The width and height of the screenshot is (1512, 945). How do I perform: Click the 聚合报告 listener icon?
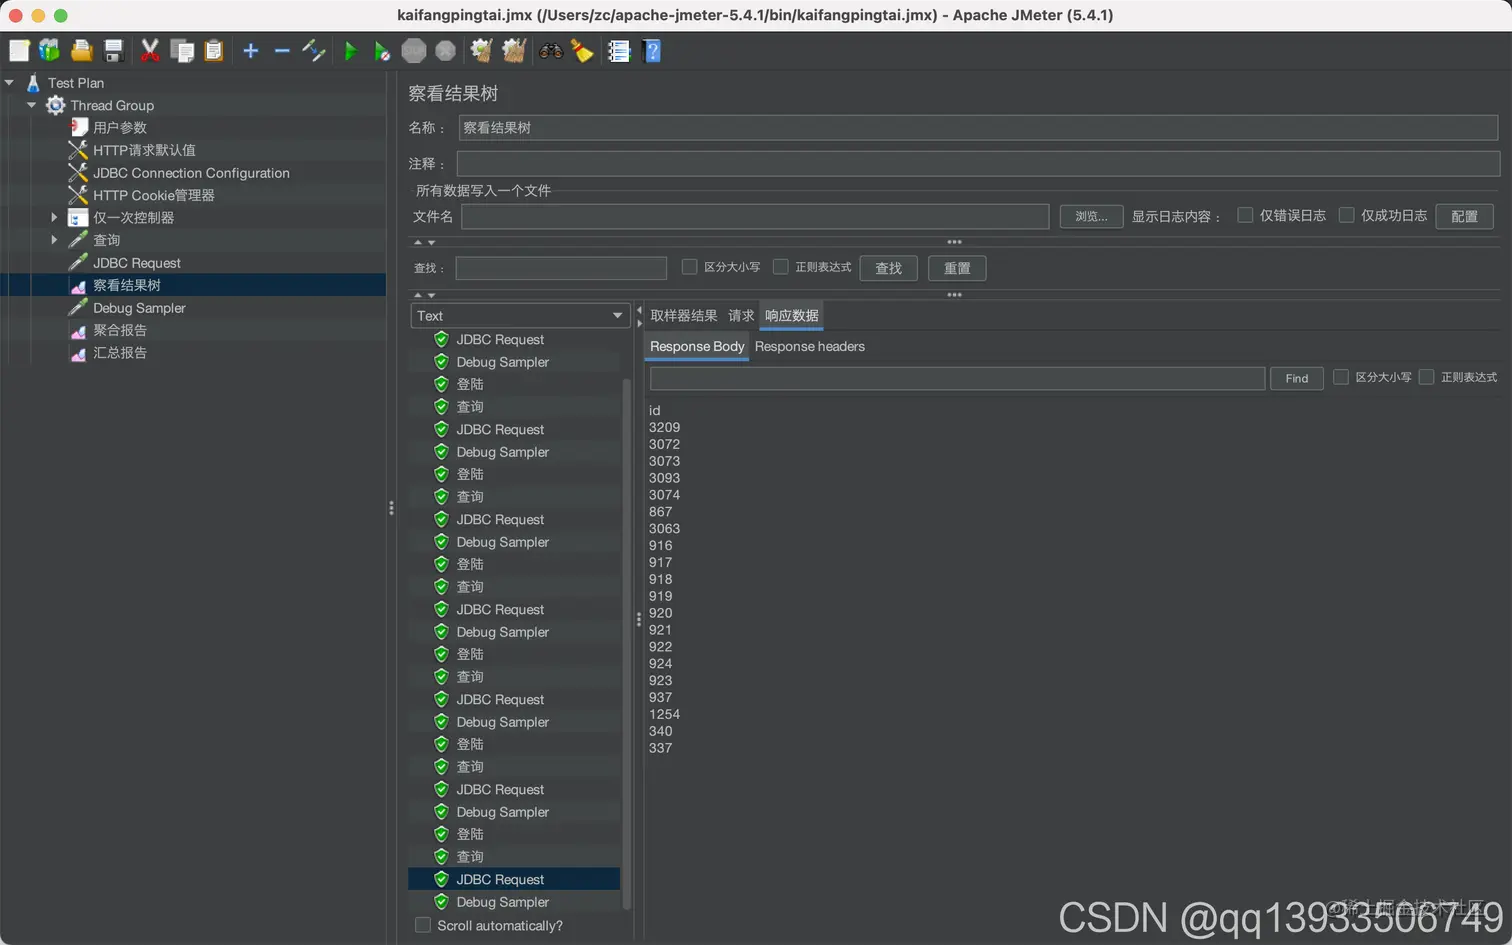(78, 331)
